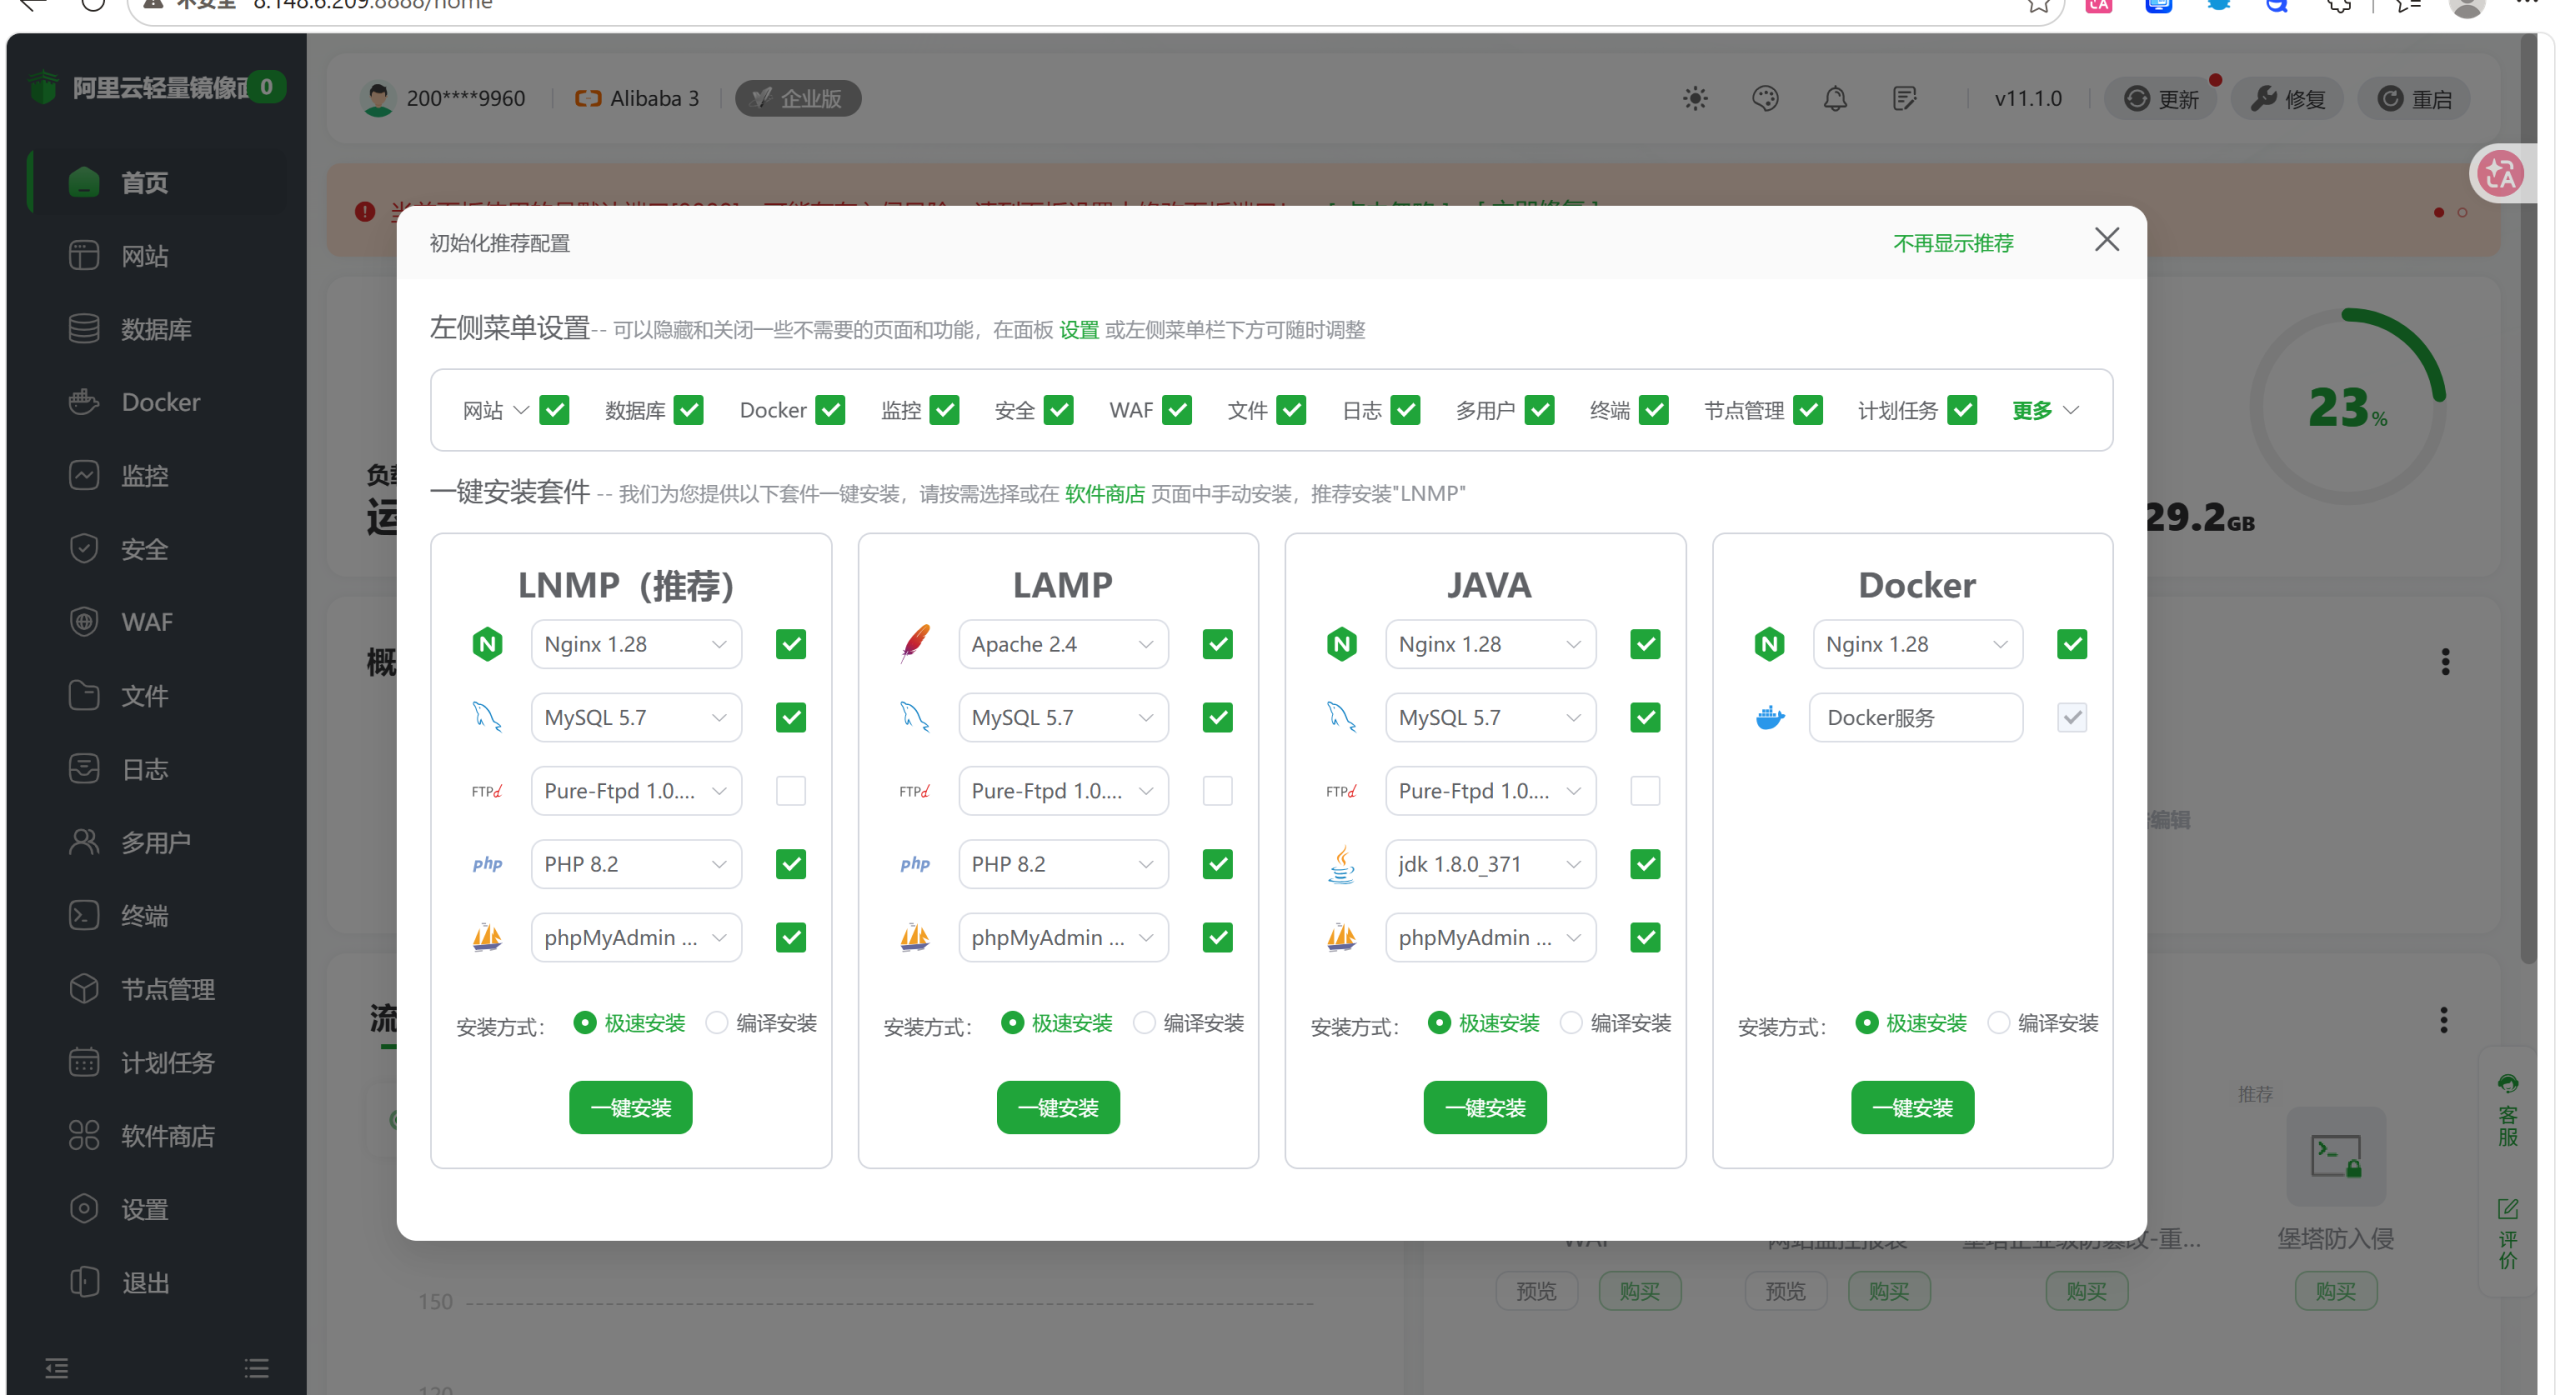The height and width of the screenshot is (1395, 2560).
Task: Expand the 更多 menu options
Action: (x=2046, y=410)
